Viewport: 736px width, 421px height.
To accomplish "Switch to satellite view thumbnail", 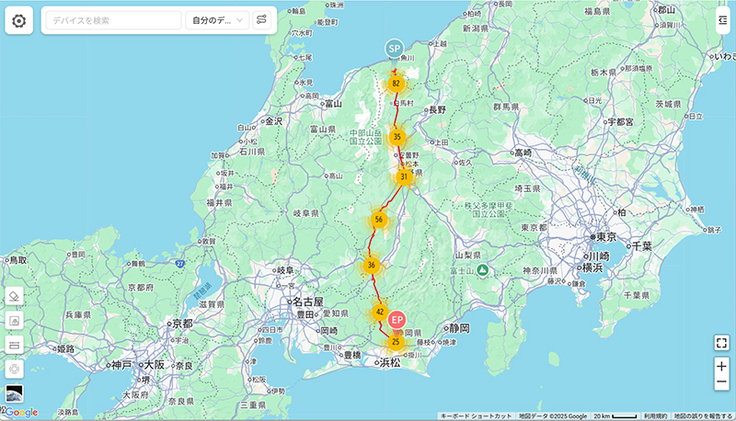I will (14, 393).
